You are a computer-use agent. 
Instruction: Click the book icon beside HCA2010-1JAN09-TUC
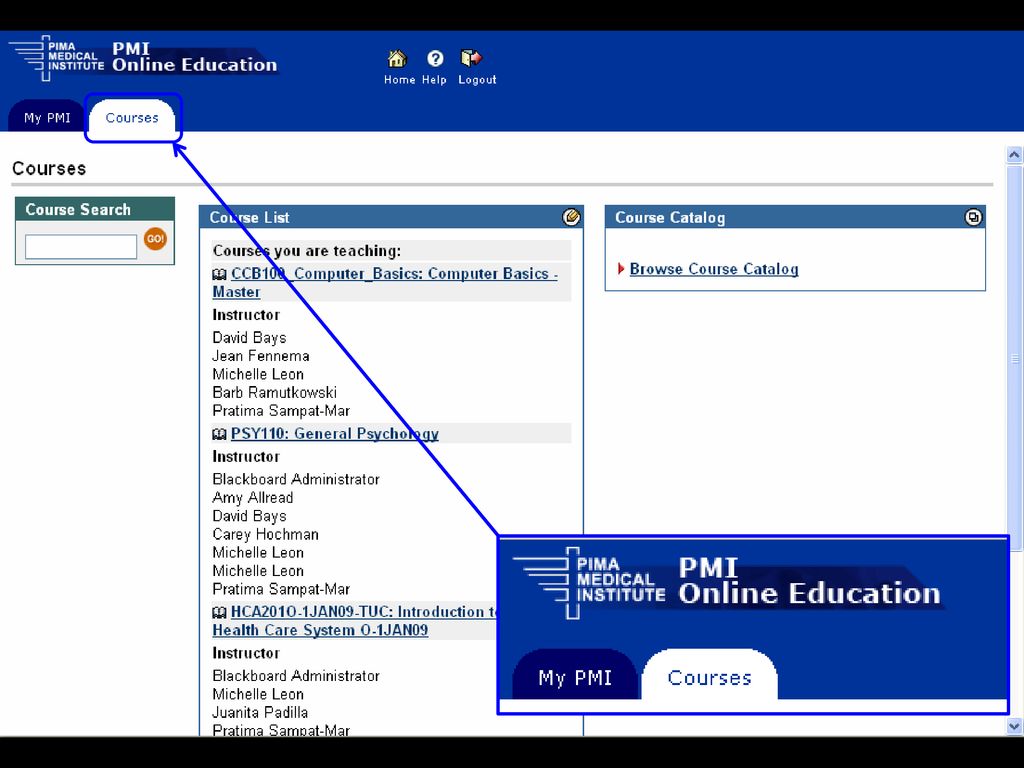click(219, 613)
